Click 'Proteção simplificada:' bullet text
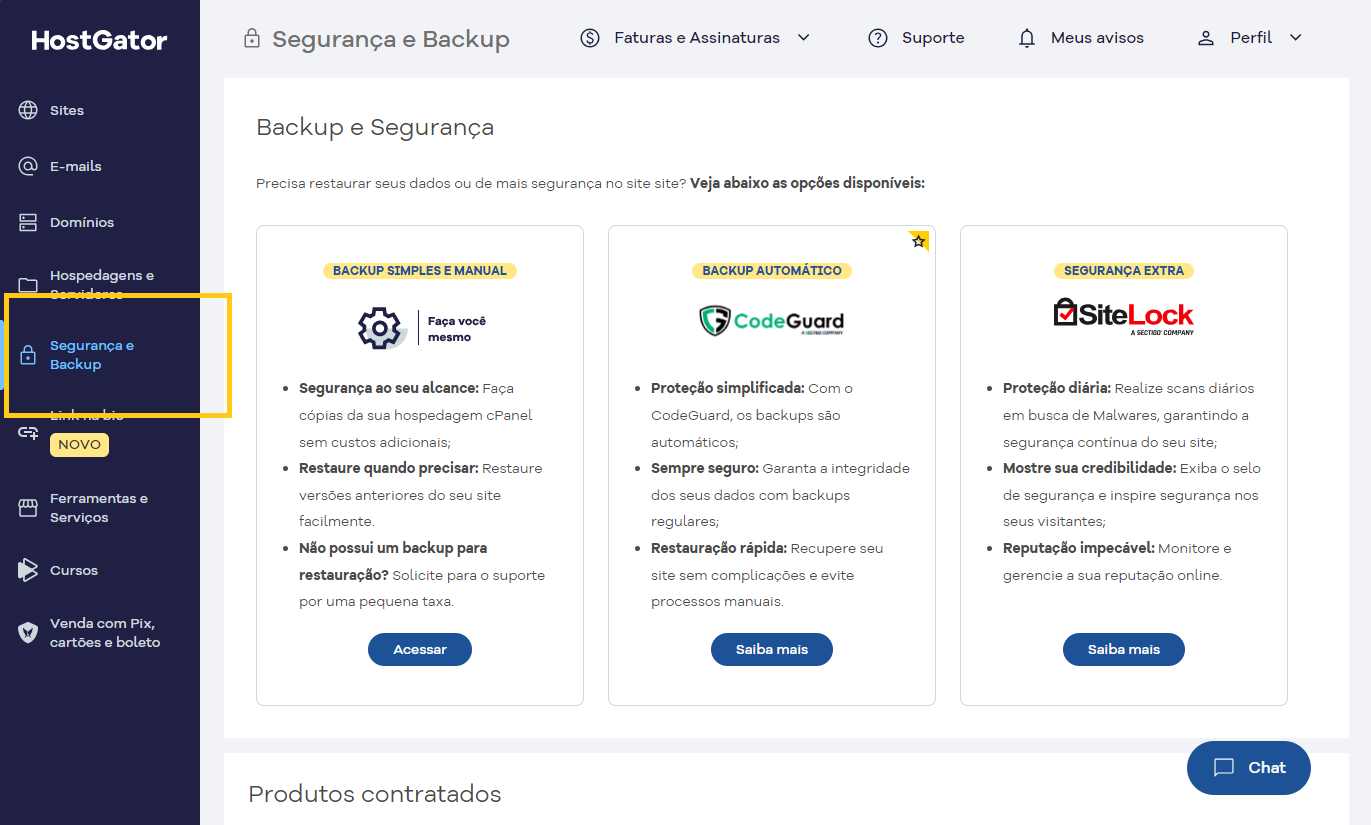1371x825 pixels. pos(728,388)
